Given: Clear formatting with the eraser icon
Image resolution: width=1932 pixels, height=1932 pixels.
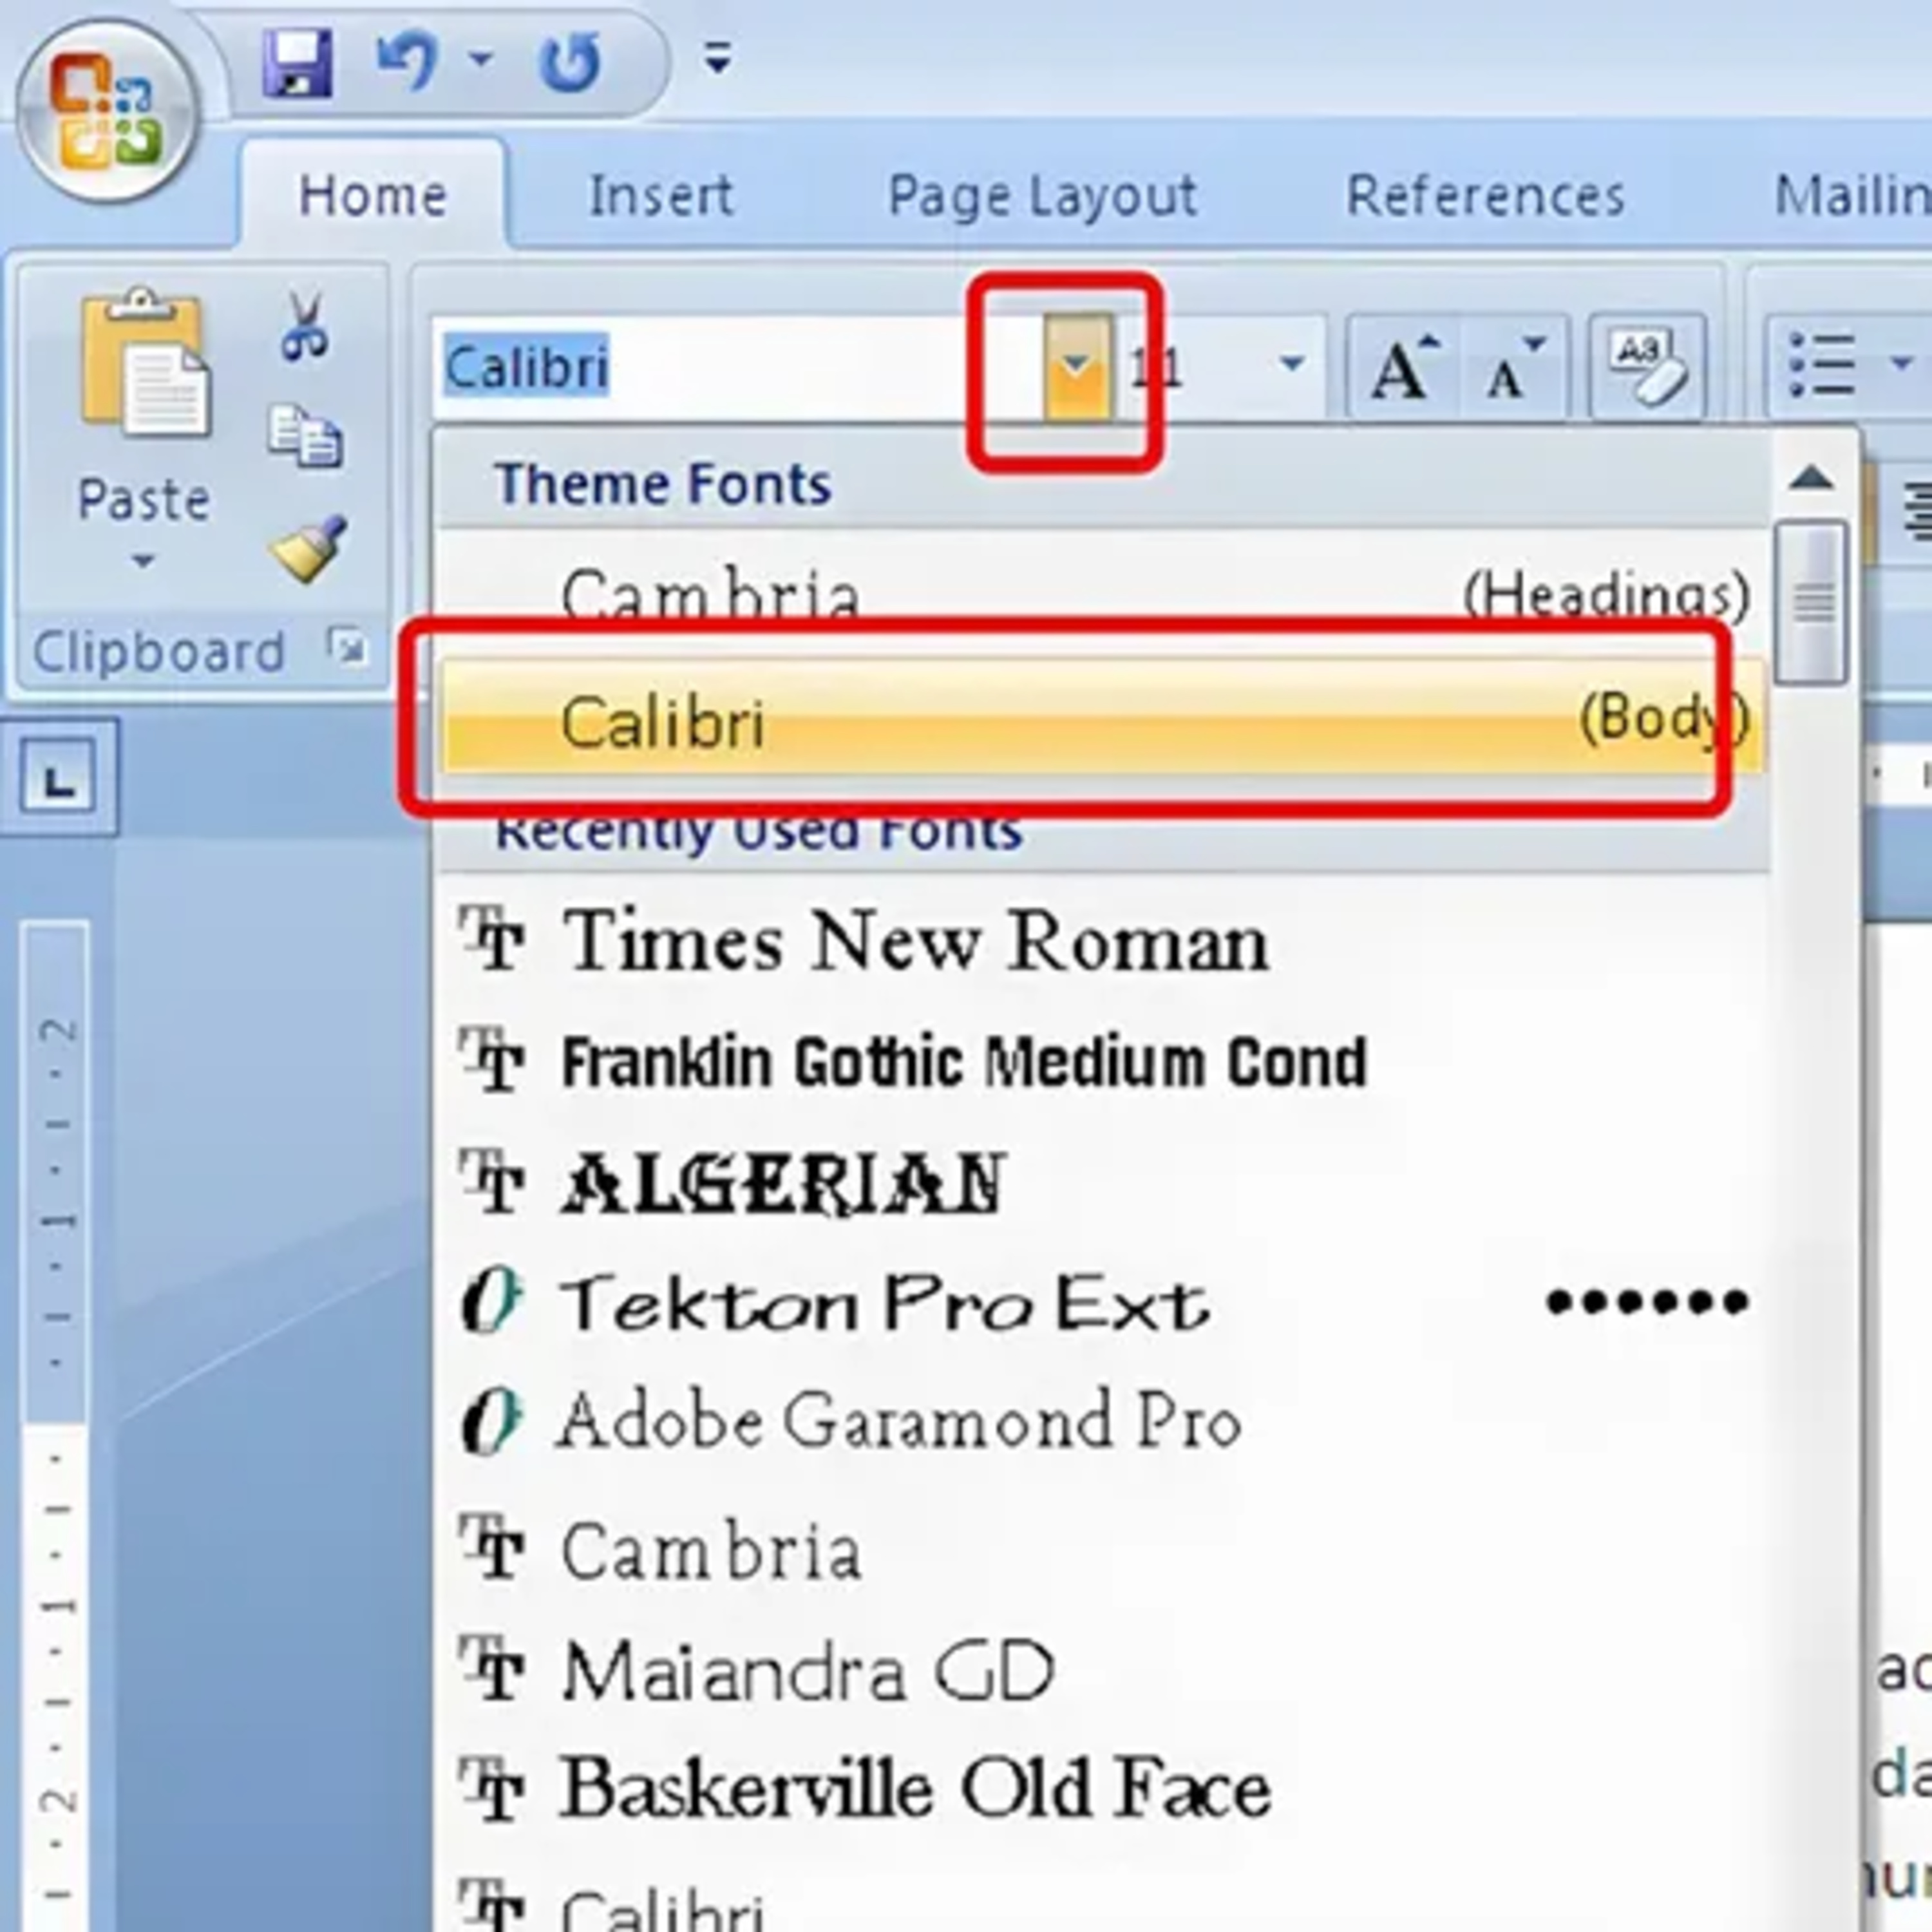Looking at the screenshot, I should [1647, 367].
